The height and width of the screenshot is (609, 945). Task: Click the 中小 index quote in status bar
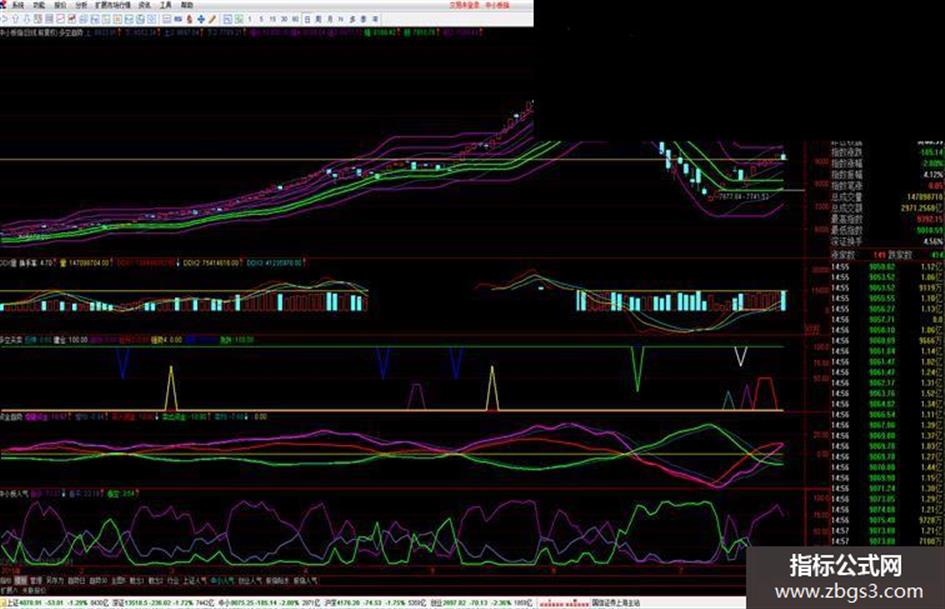271,602
